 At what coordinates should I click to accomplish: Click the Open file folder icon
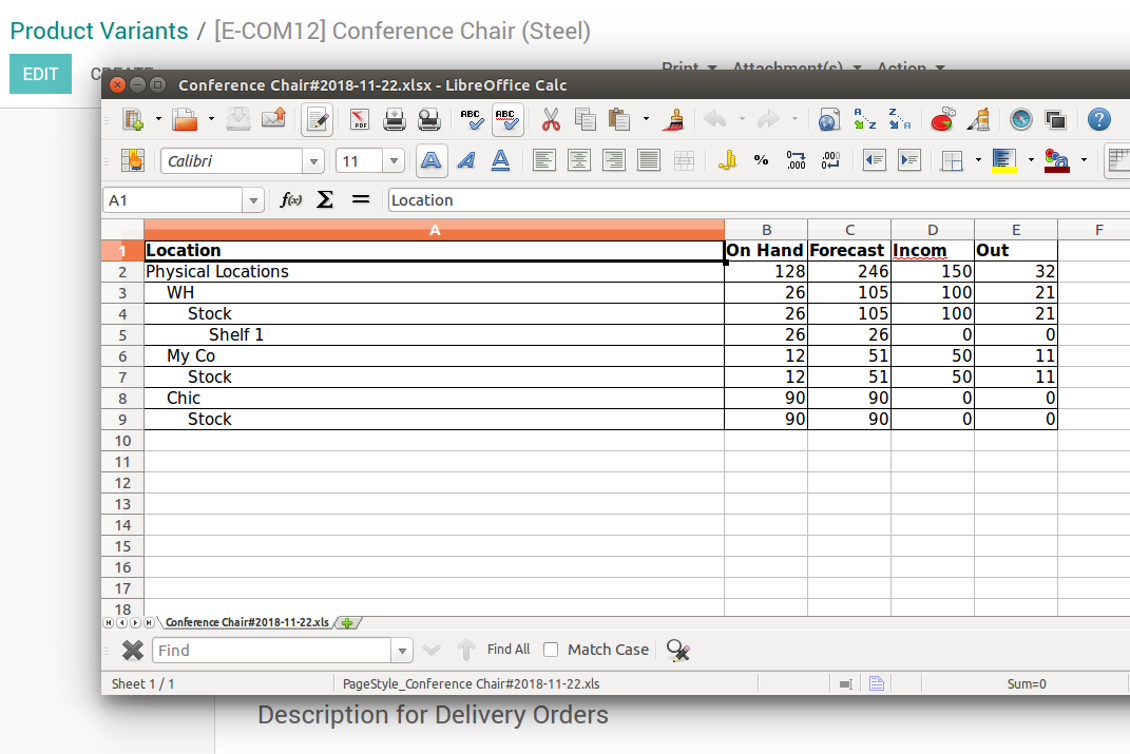[185, 119]
